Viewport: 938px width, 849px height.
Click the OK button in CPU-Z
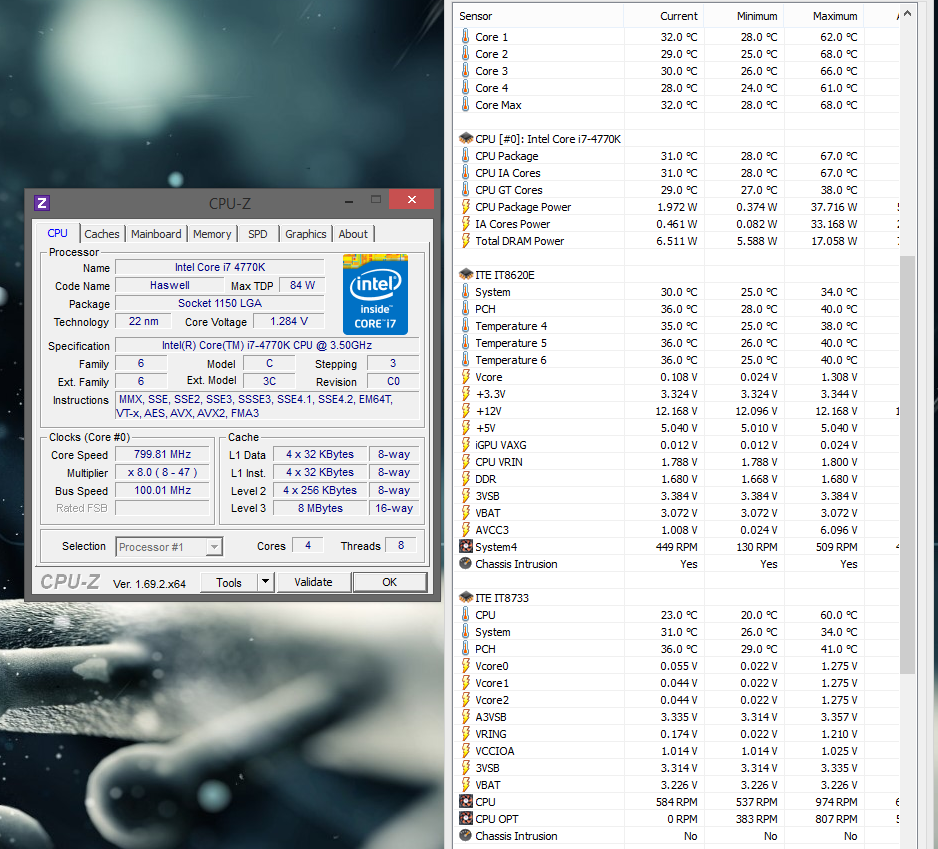click(389, 582)
